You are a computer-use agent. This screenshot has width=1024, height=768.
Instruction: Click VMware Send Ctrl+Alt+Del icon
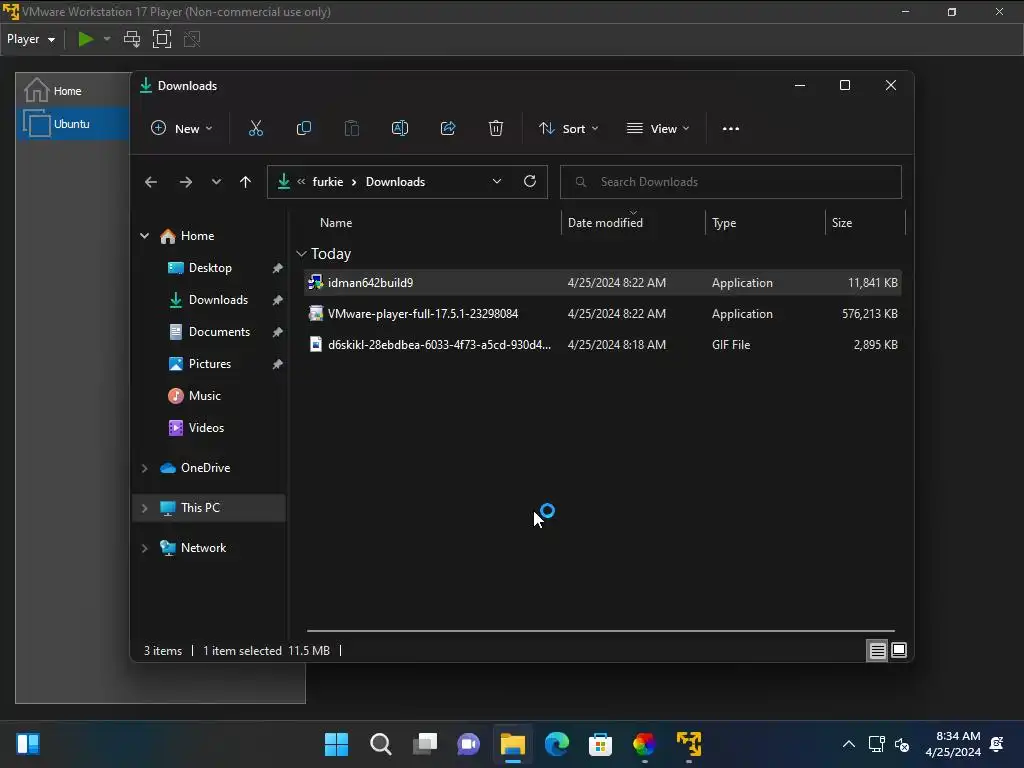coord(132,39)
